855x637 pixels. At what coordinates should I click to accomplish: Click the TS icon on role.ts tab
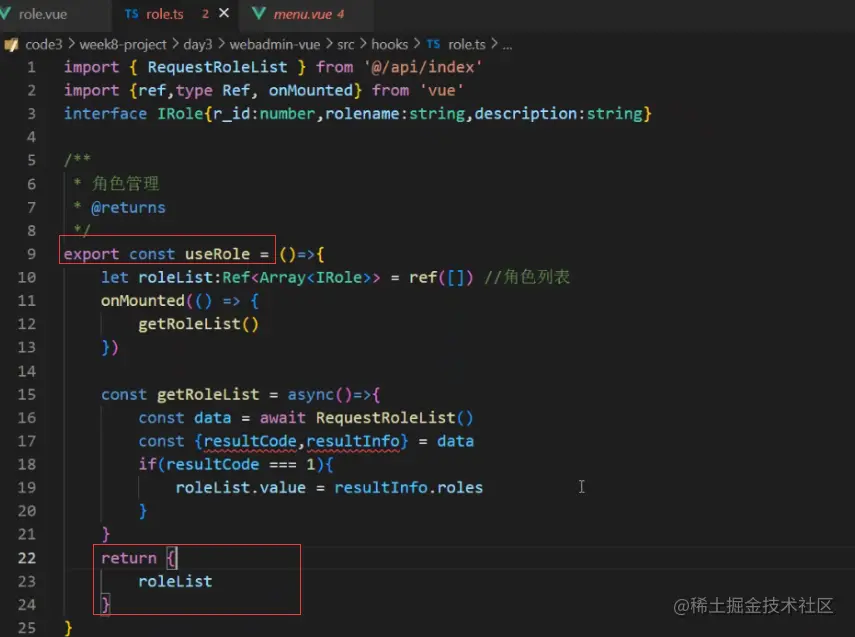coord(131,14)
